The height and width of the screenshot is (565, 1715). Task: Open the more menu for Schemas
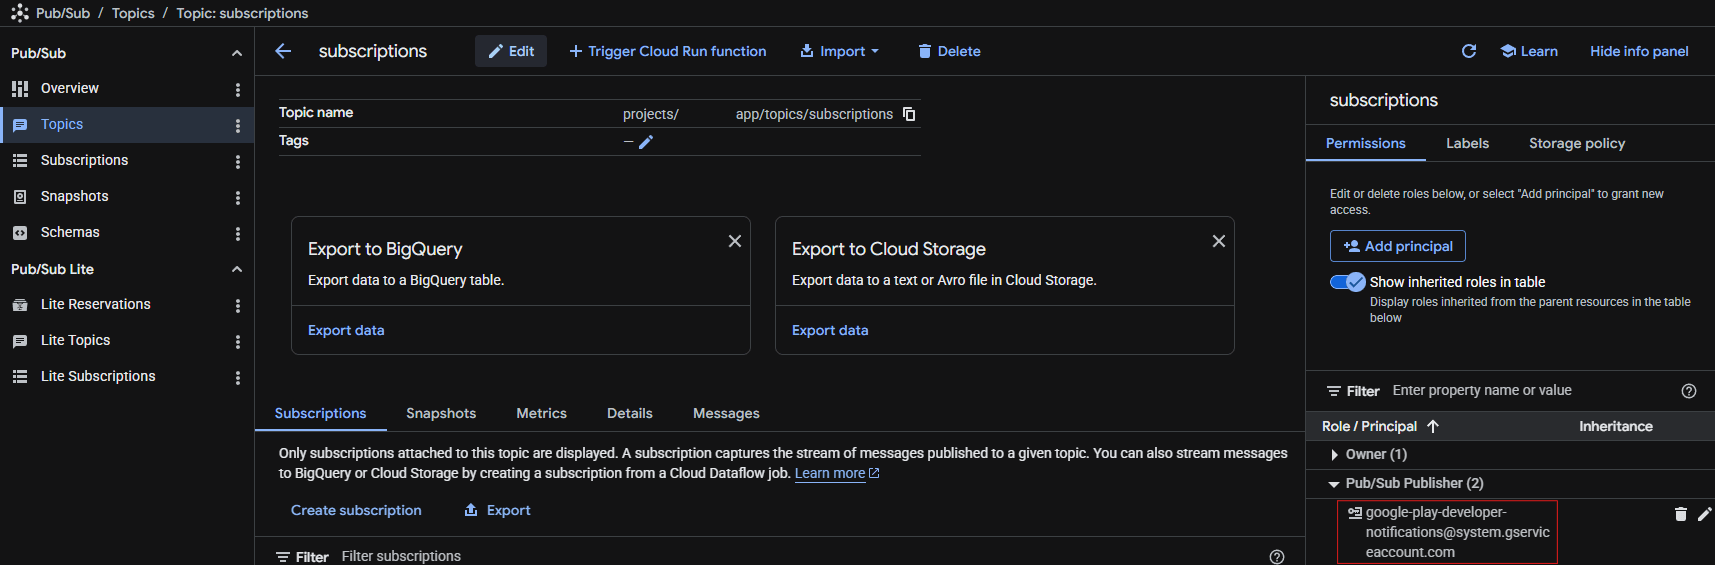[x=238, y=233]
